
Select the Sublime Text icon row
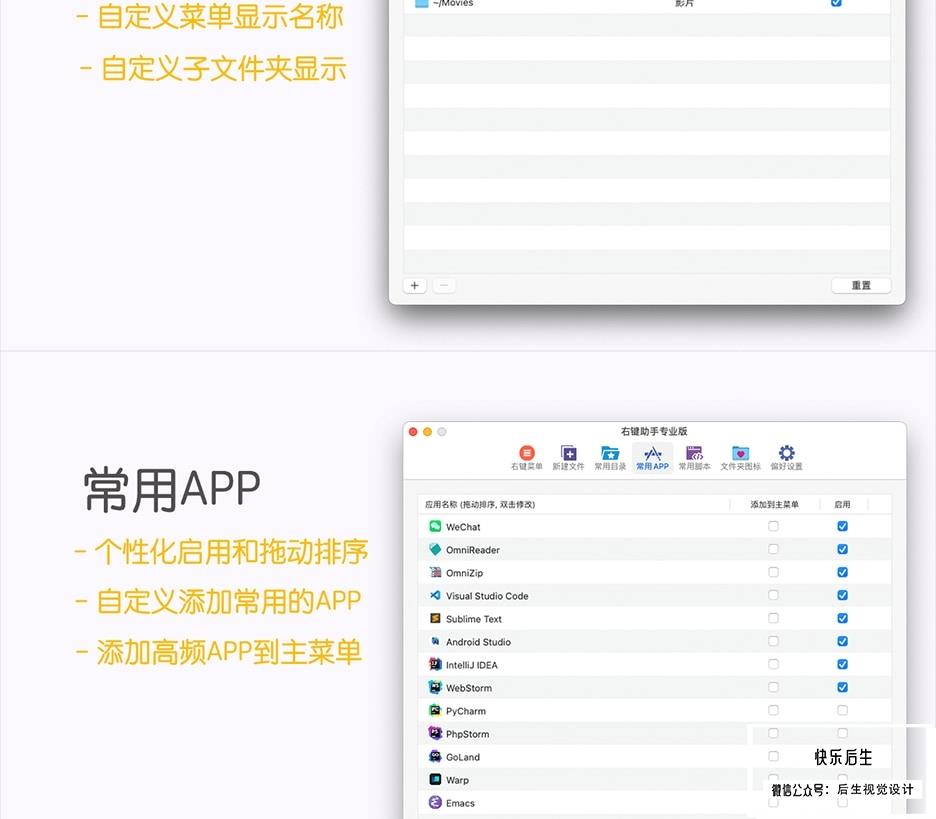pos(655,618)
